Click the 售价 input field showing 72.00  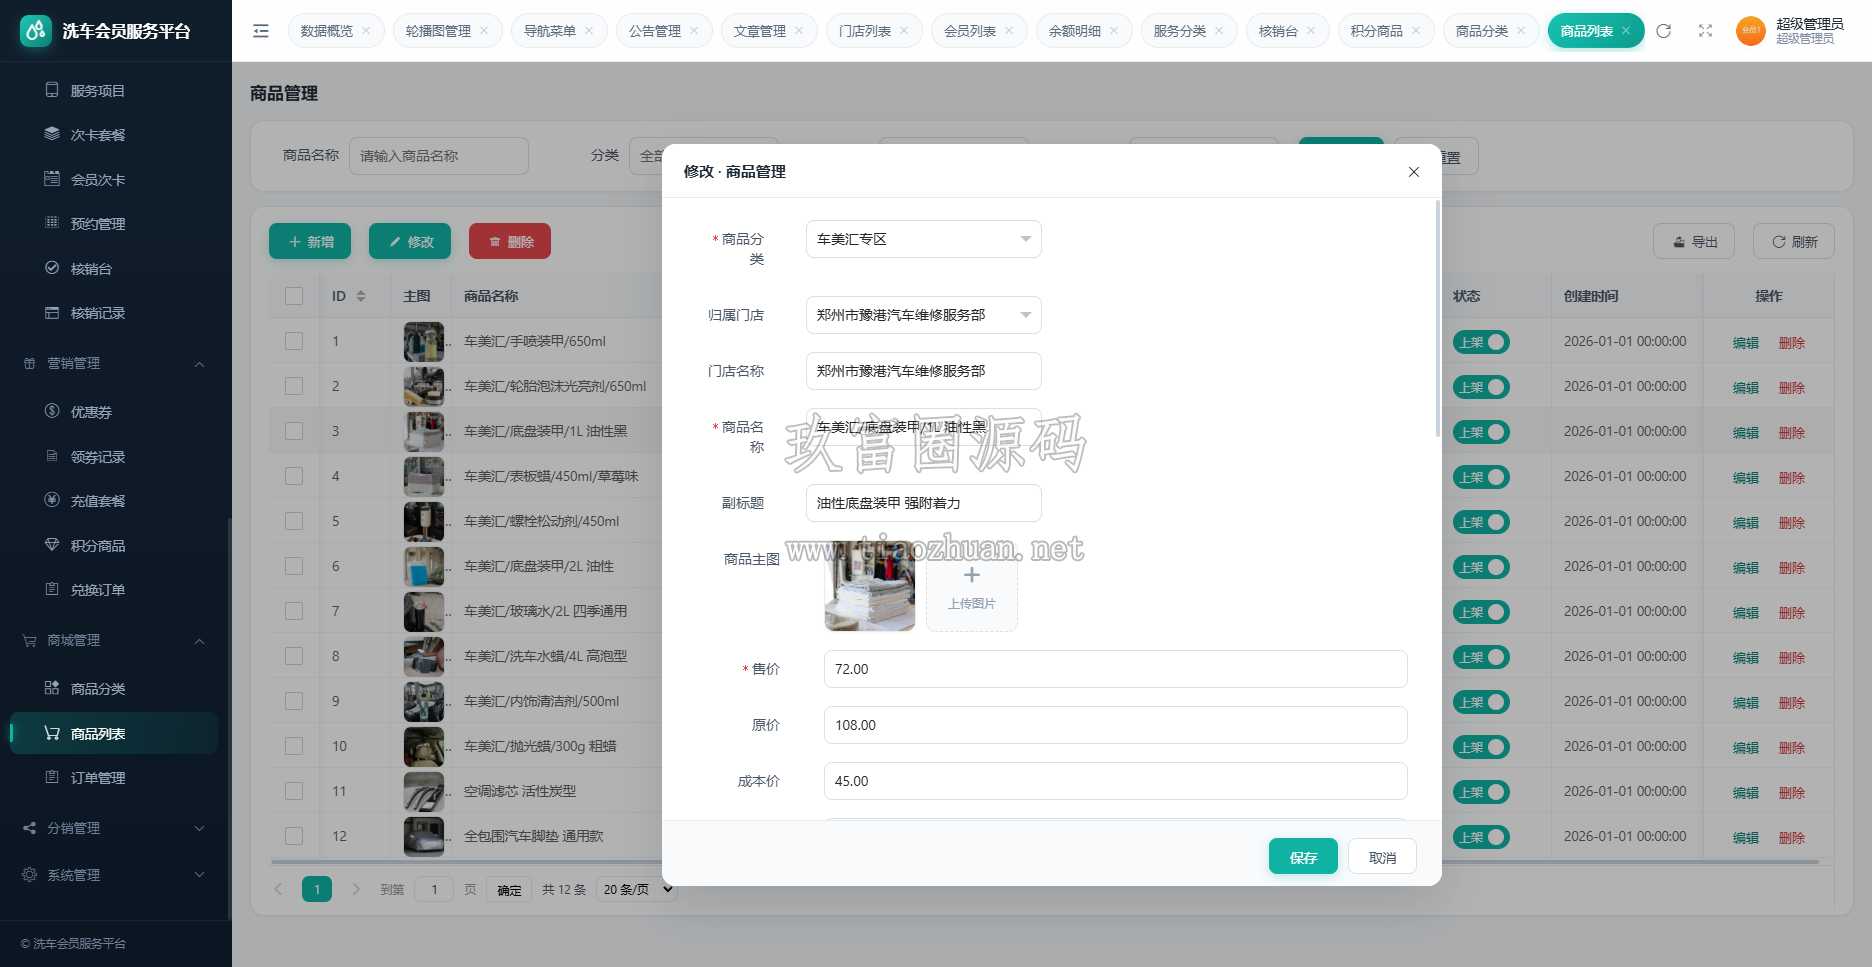(x=1115, y=669)
